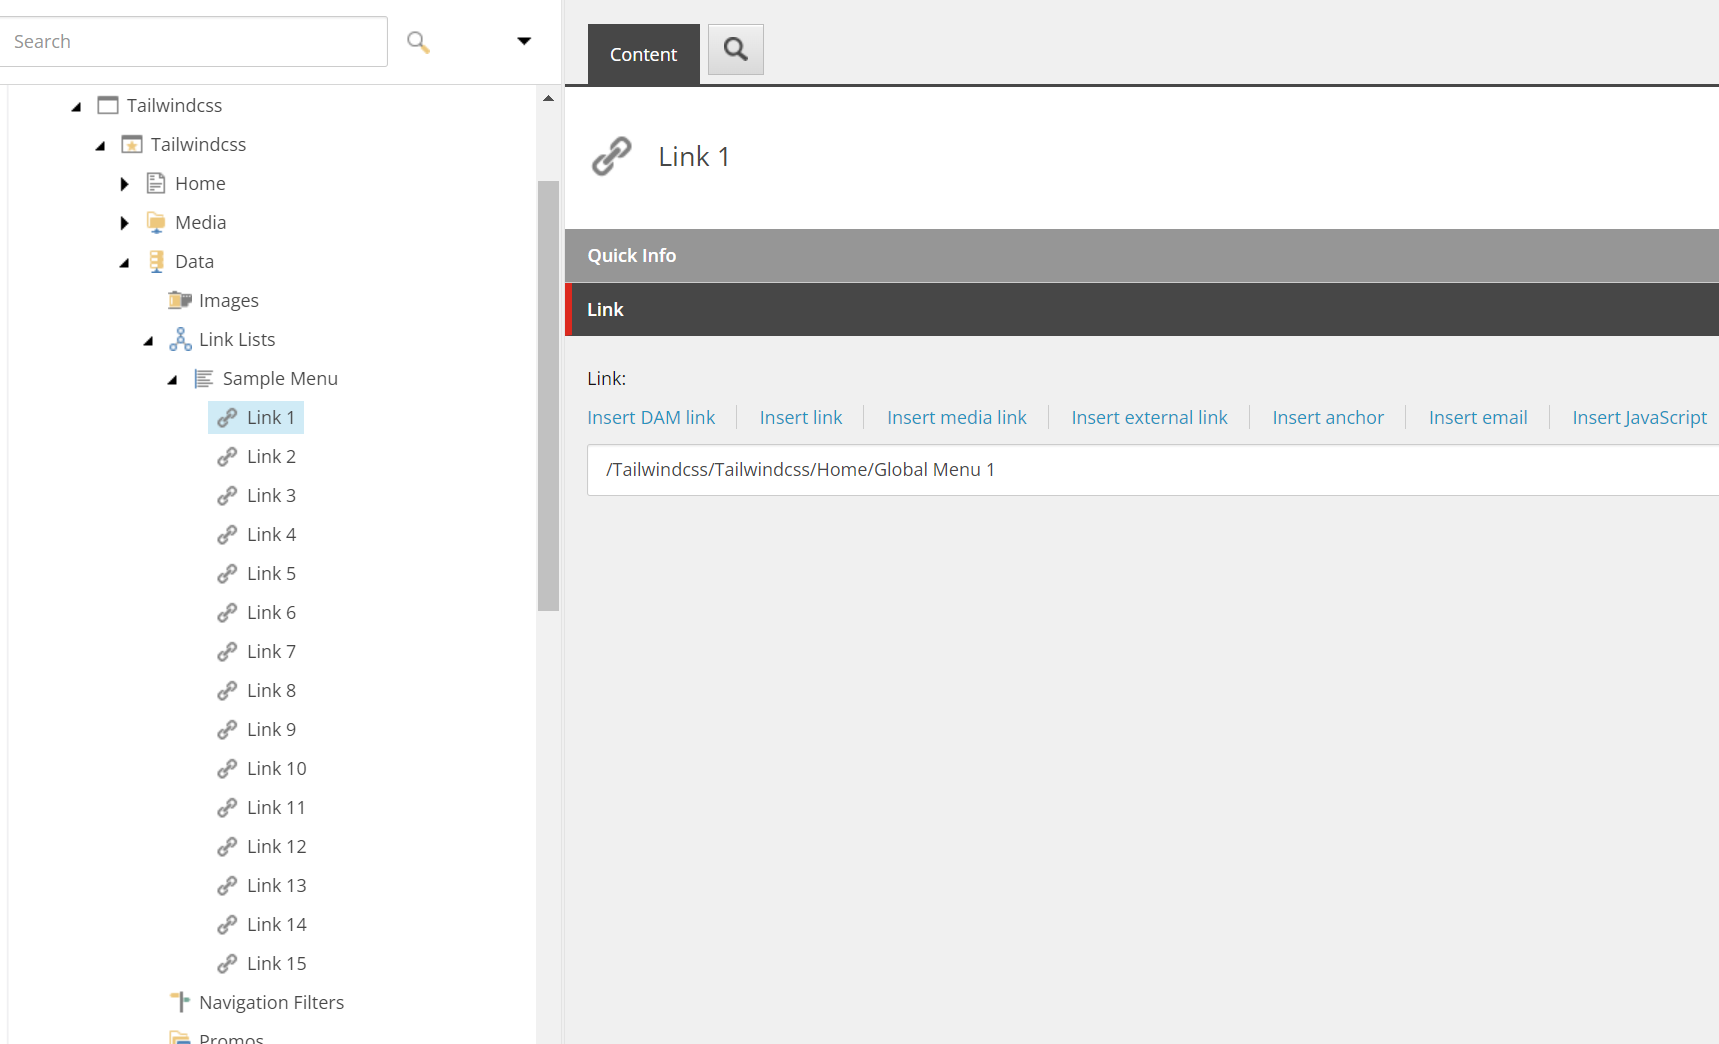Image resolution: width=1719 pixels, height=1044 pixels.
Task: Click the chain icon next to Link 9
Action: 227,729
